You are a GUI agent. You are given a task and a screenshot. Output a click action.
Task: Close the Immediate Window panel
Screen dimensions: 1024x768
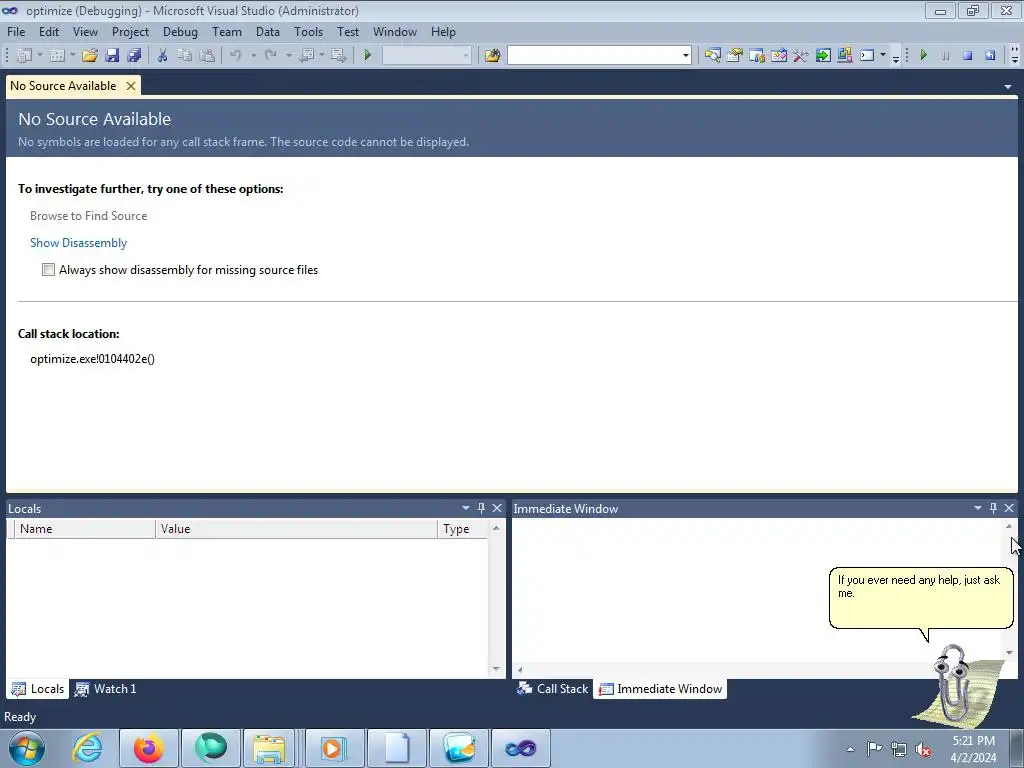coord(1009,508)
